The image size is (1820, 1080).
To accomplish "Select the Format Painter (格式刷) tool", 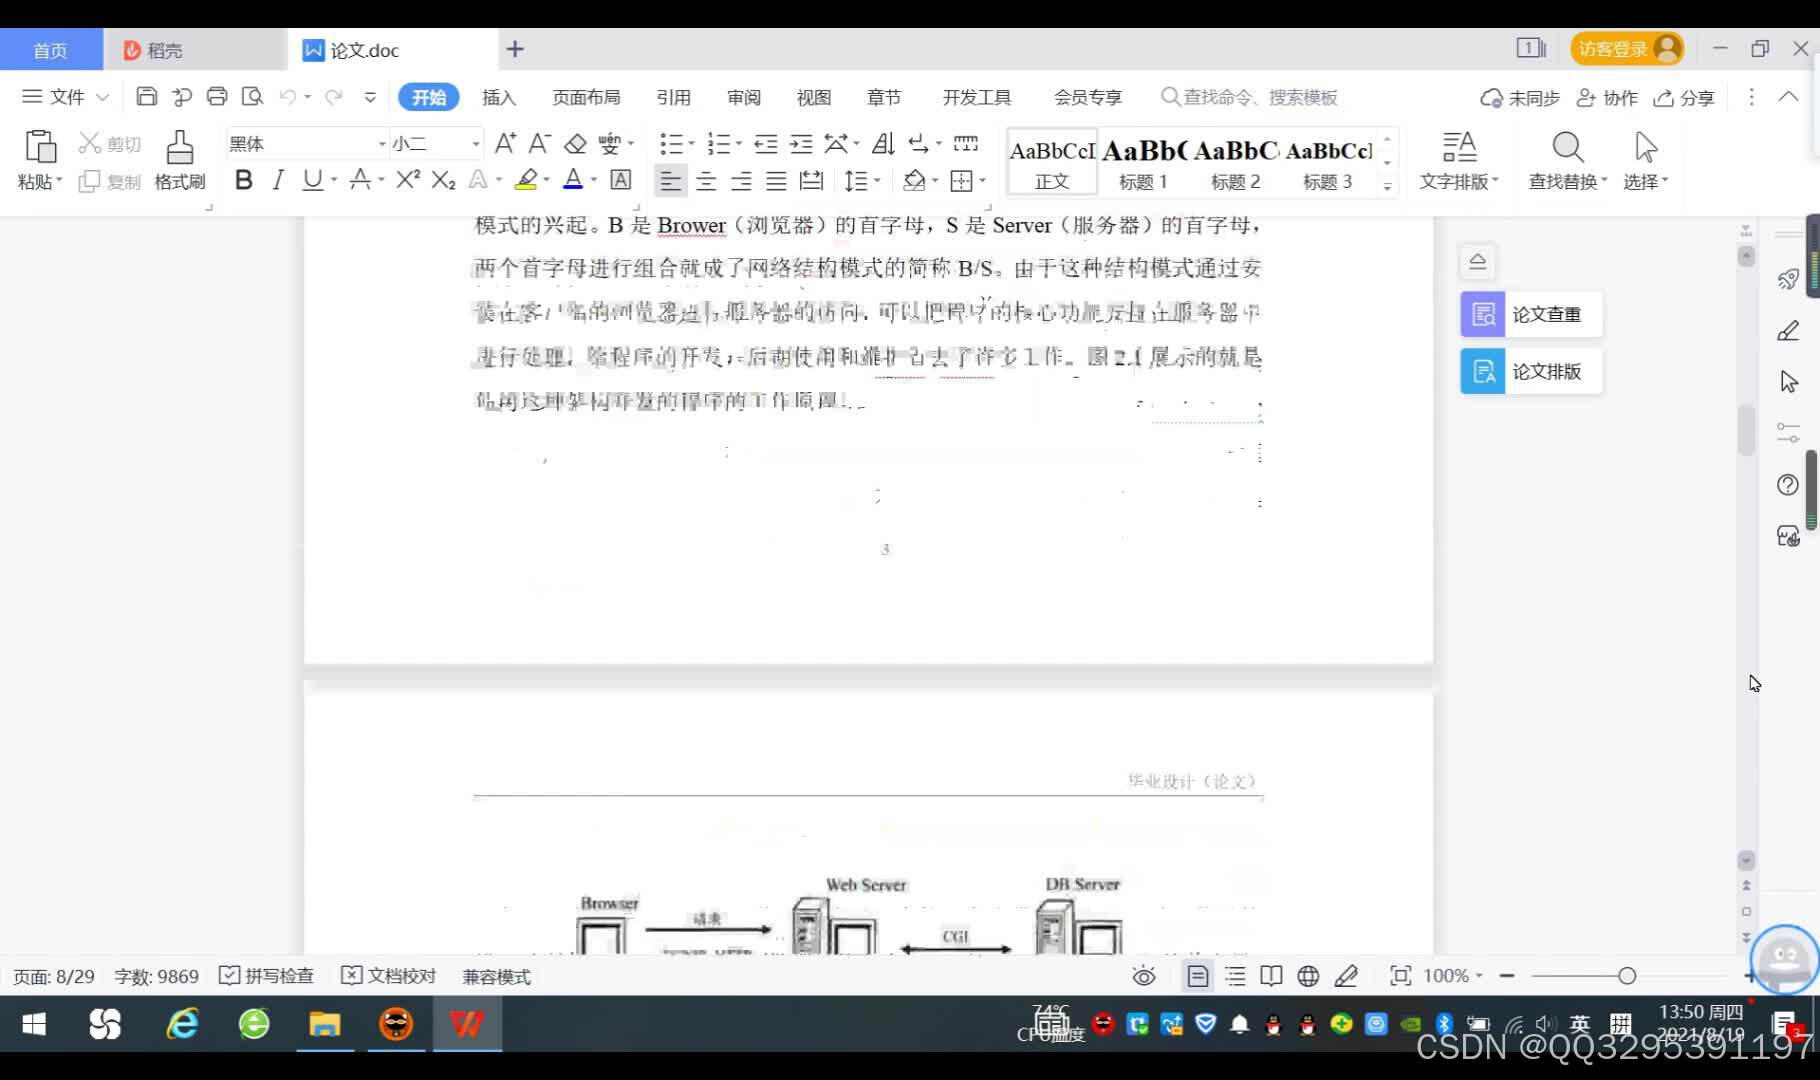I will click(x=180, y=160).
